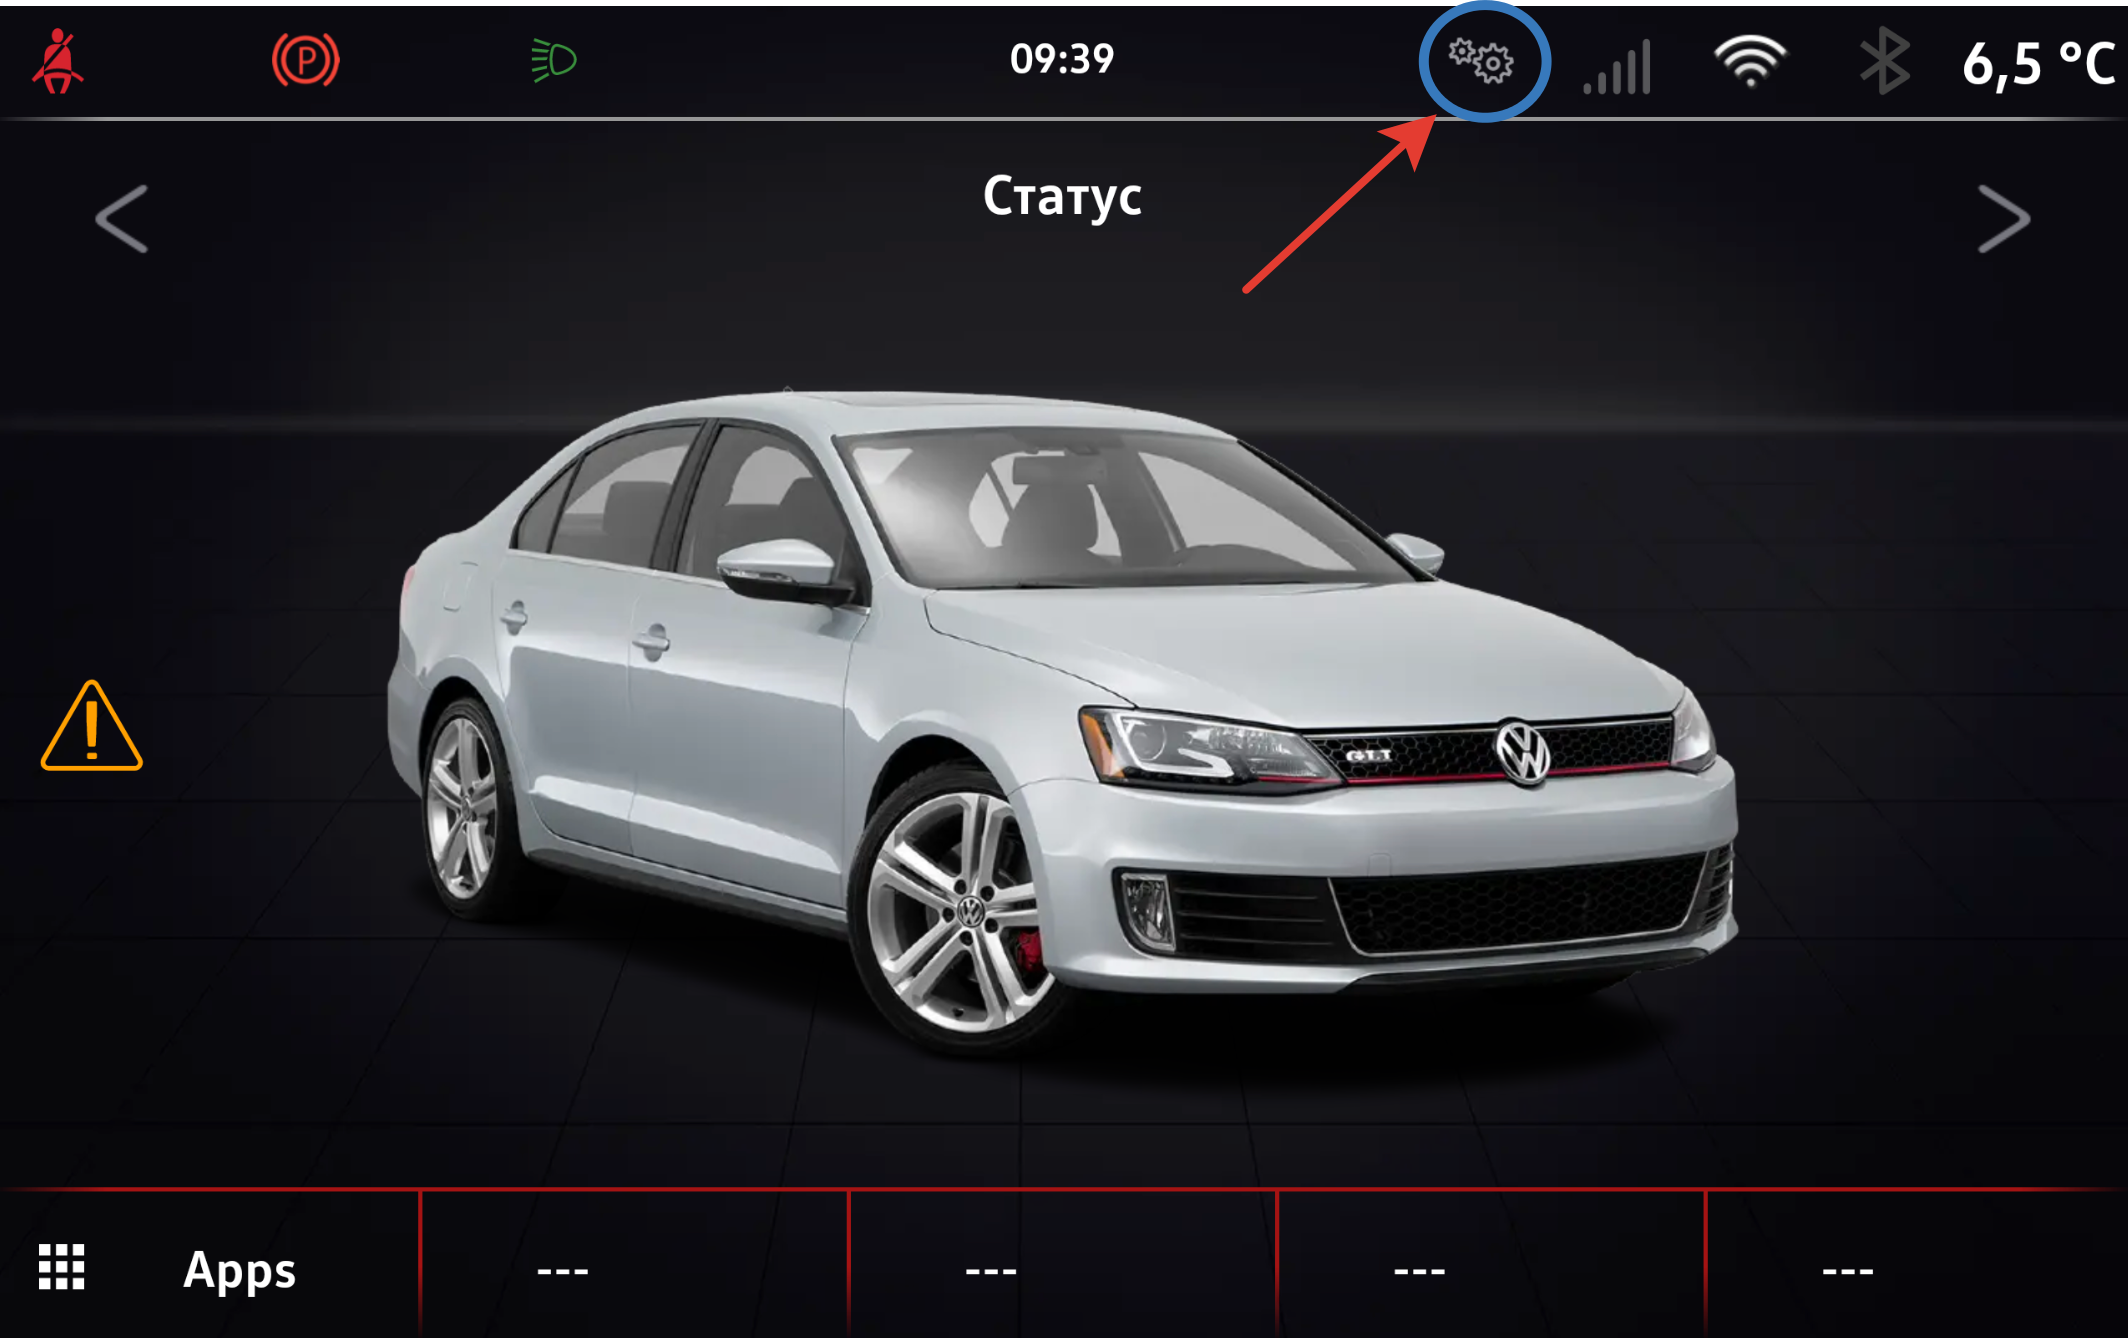This screenshot has height=1338, width=2128.
Task: Tap the 6,5 °C temperature reading
Action: [2038, 64]
